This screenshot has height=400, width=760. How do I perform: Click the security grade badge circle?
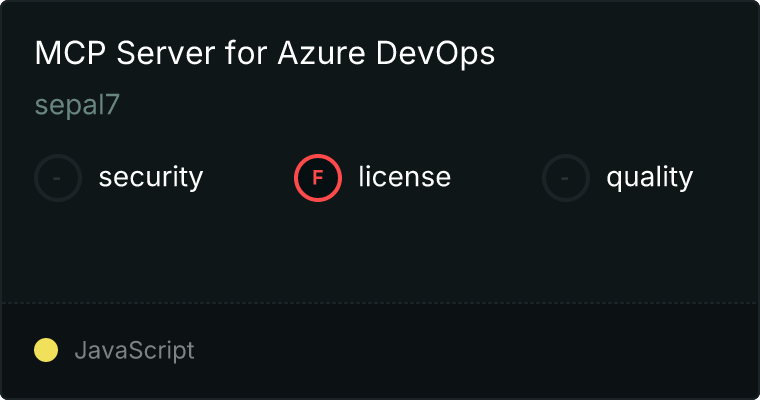click(58, 178)
